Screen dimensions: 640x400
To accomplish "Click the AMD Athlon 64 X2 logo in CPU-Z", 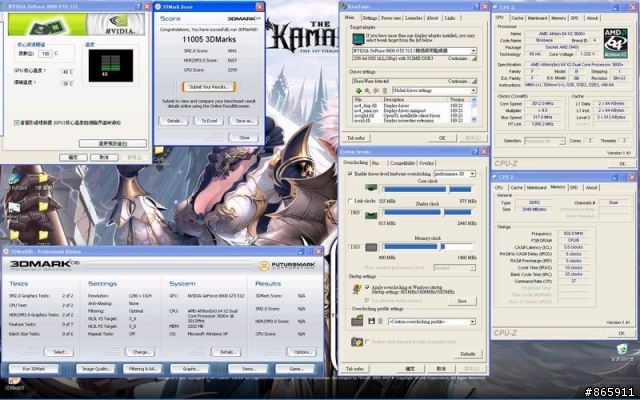I will click(x=616, y=43).
